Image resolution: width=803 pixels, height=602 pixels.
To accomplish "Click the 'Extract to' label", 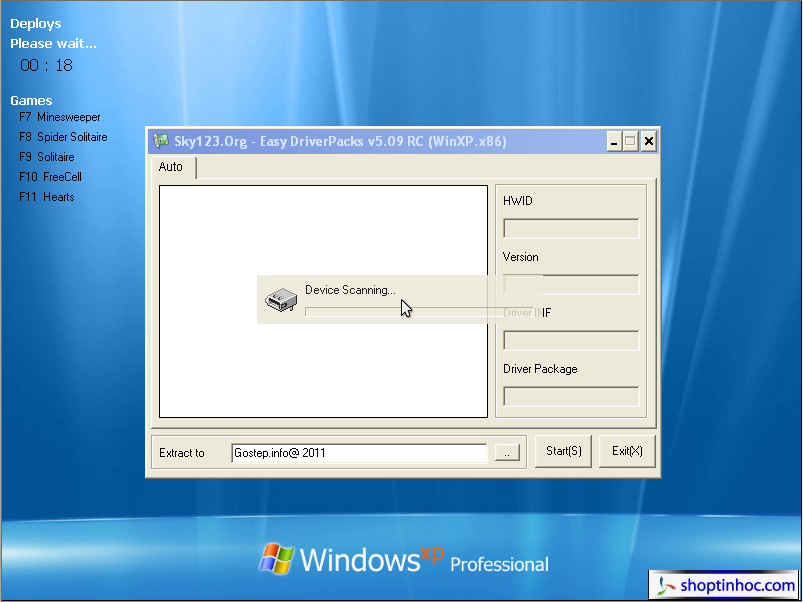I will pyautogui.click(x=182, y=453).
